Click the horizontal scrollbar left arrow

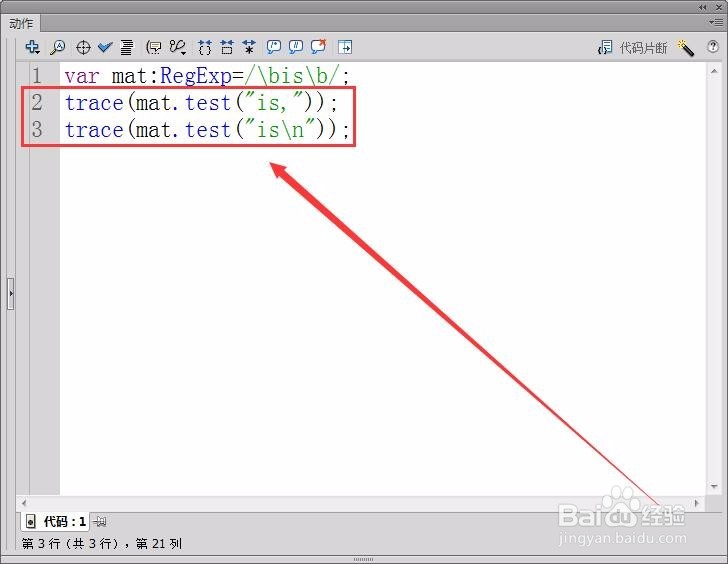click(x=24, y=503)
